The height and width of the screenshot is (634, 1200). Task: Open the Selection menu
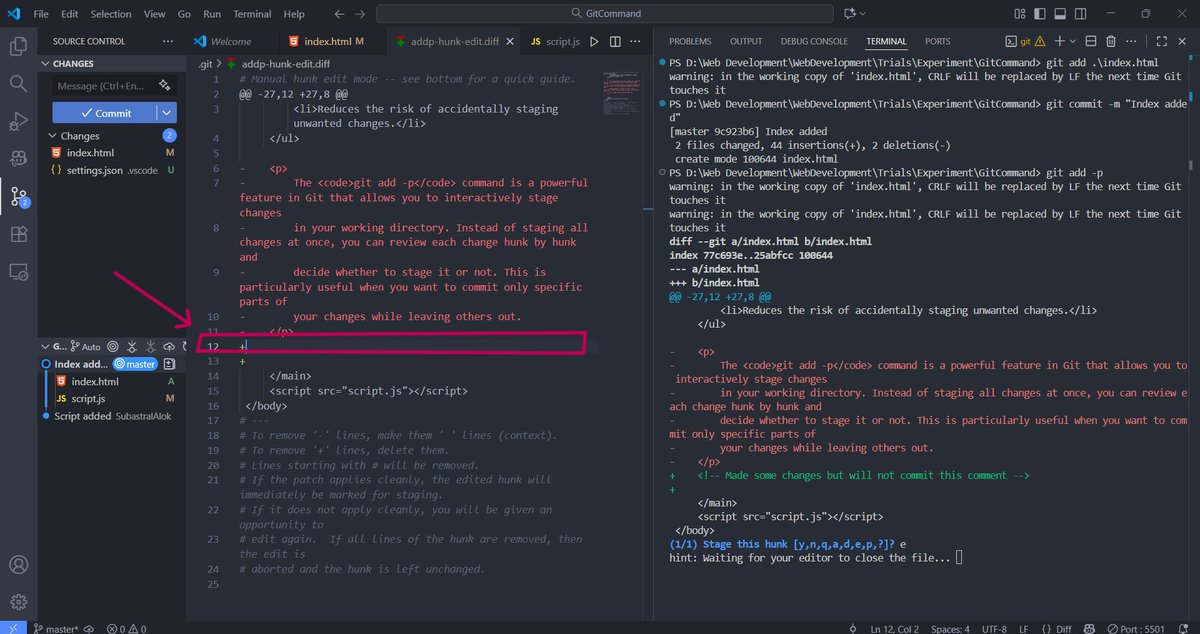click(x=110, y=14)
